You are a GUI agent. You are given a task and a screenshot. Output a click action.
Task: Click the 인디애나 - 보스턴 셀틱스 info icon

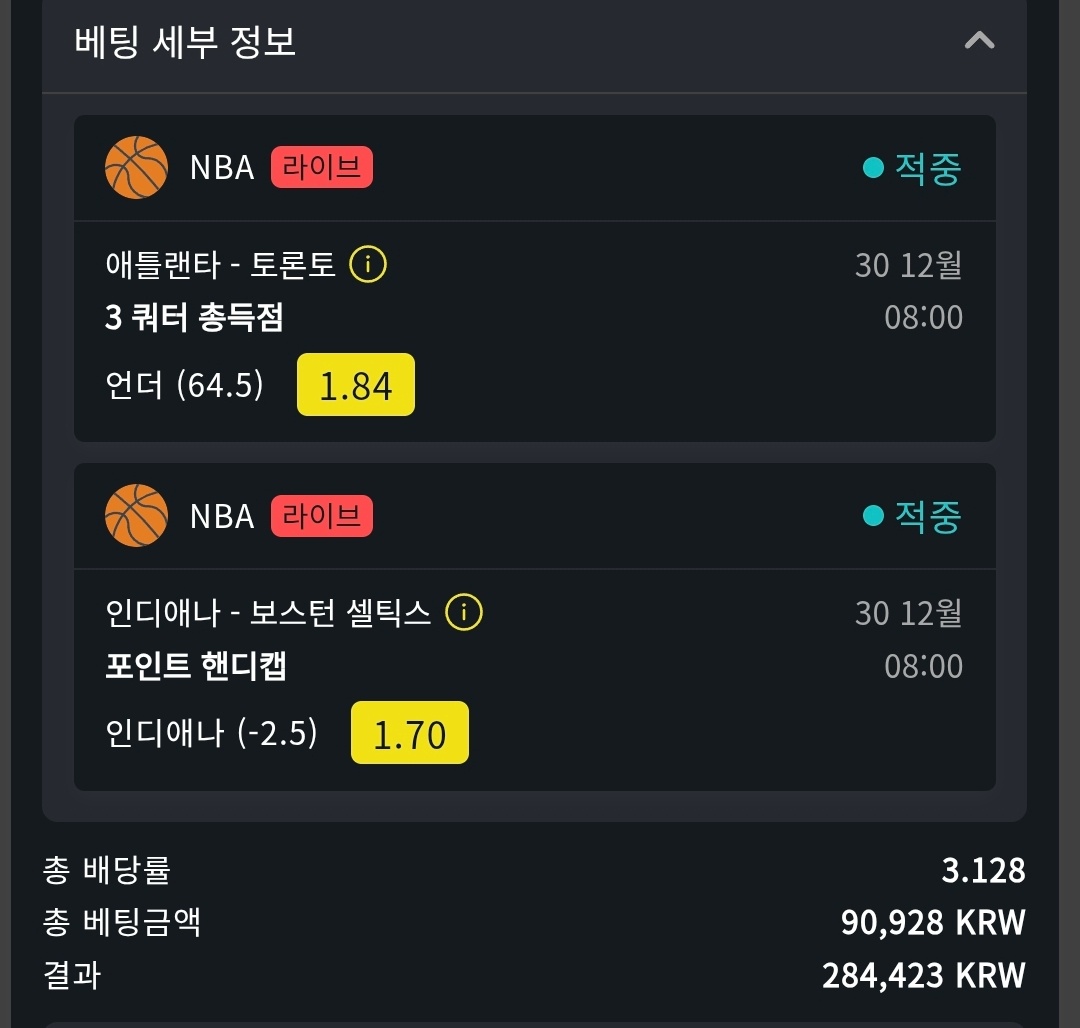click(464, 613)
